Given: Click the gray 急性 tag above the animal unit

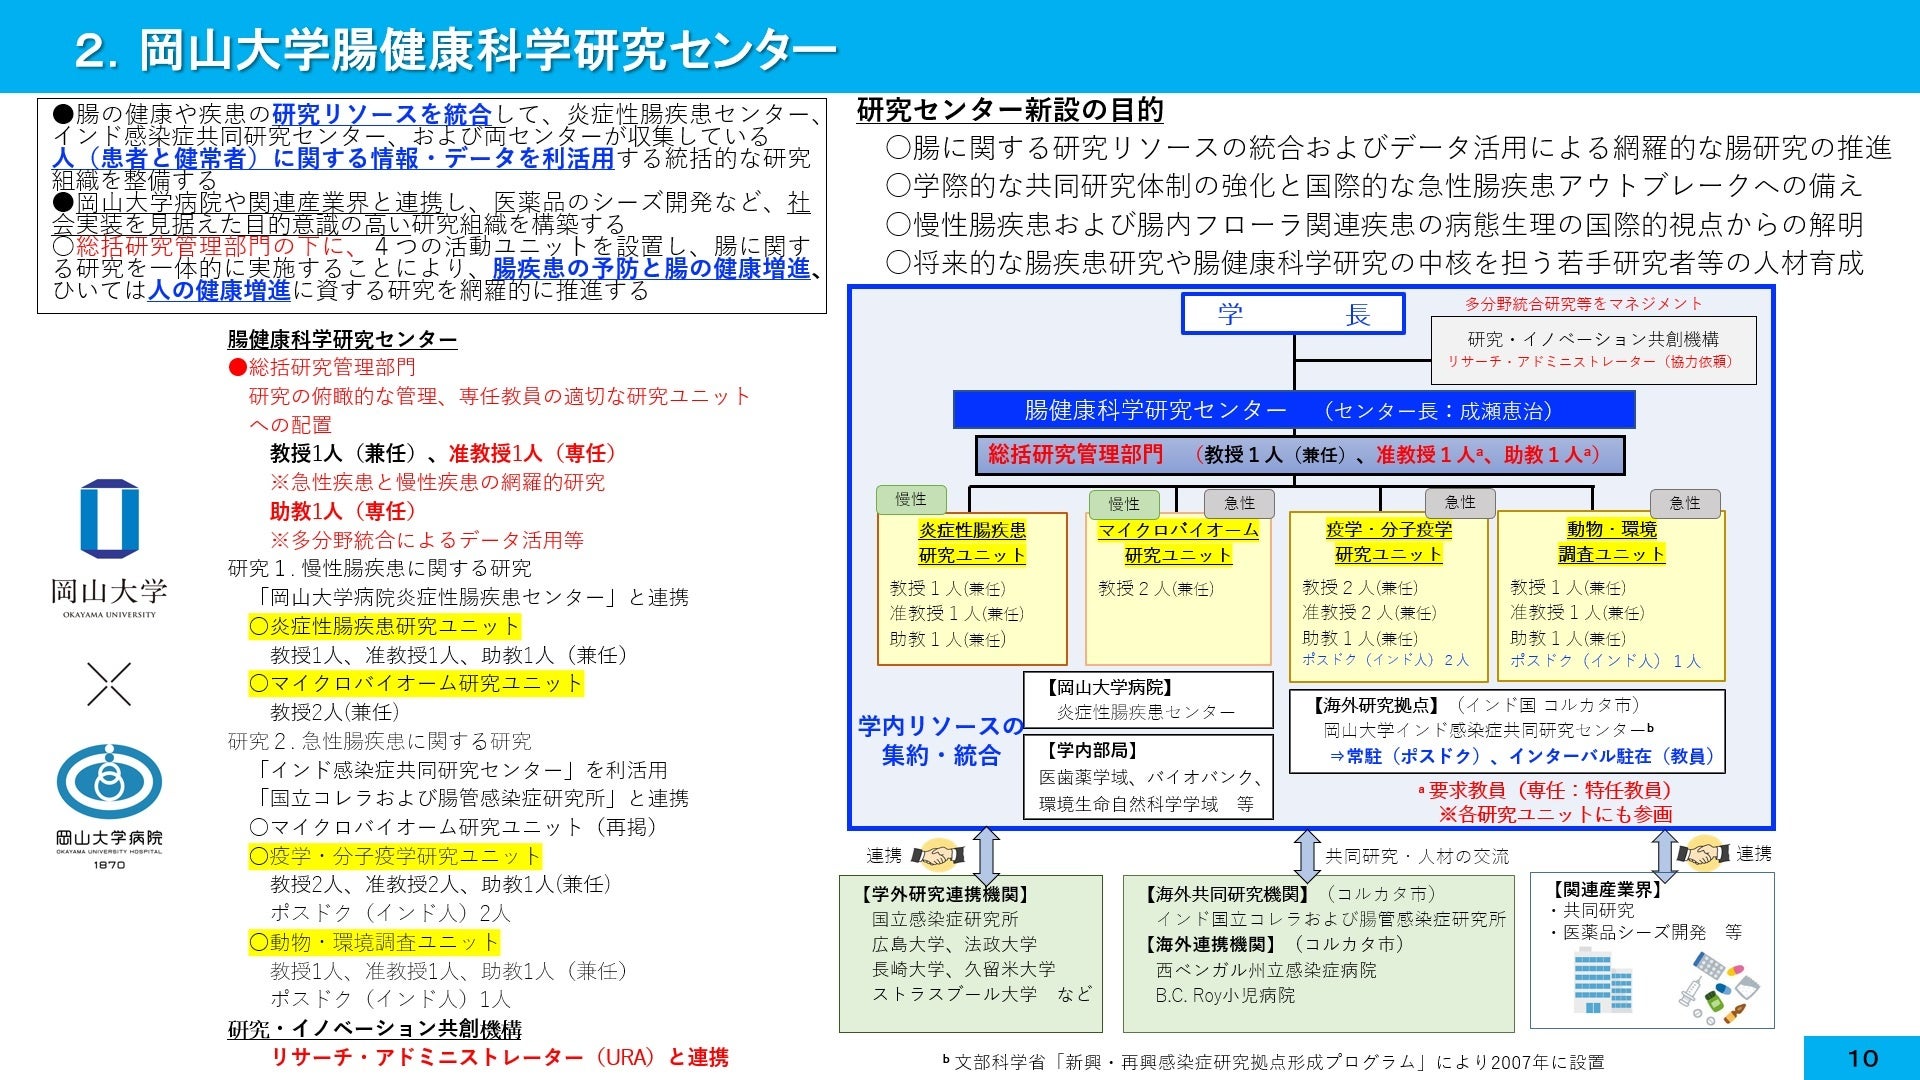Looking at the screenshot, I should click(x=1684, y=503).
